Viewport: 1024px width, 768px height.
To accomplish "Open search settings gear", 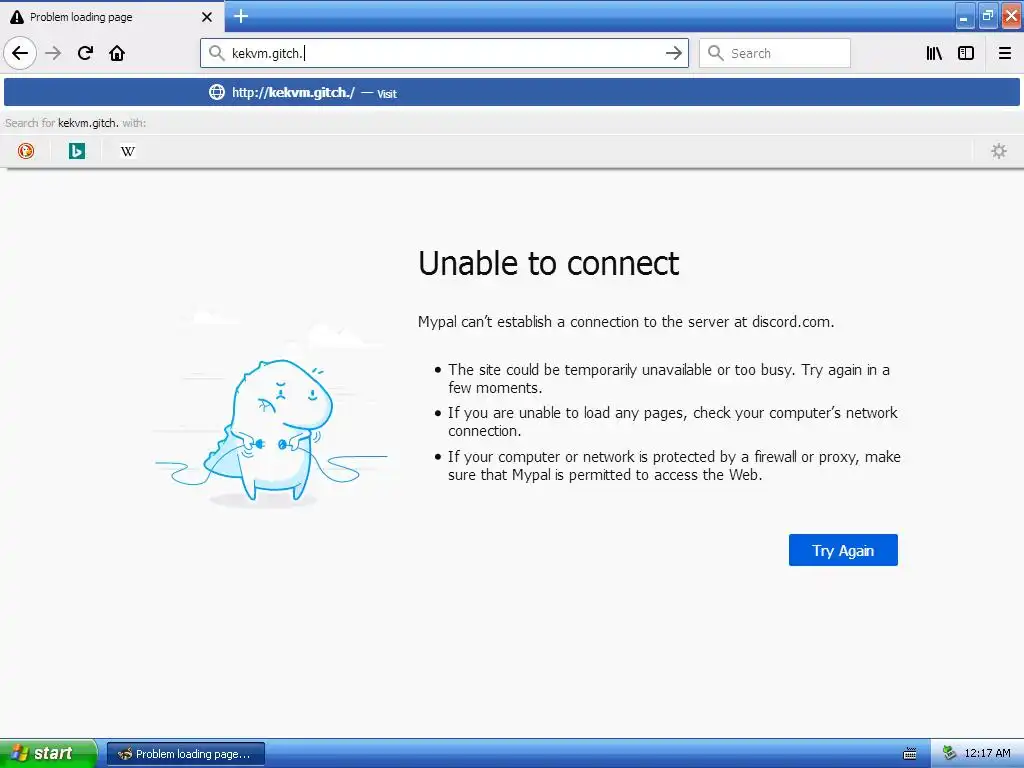I will [999, 151].
